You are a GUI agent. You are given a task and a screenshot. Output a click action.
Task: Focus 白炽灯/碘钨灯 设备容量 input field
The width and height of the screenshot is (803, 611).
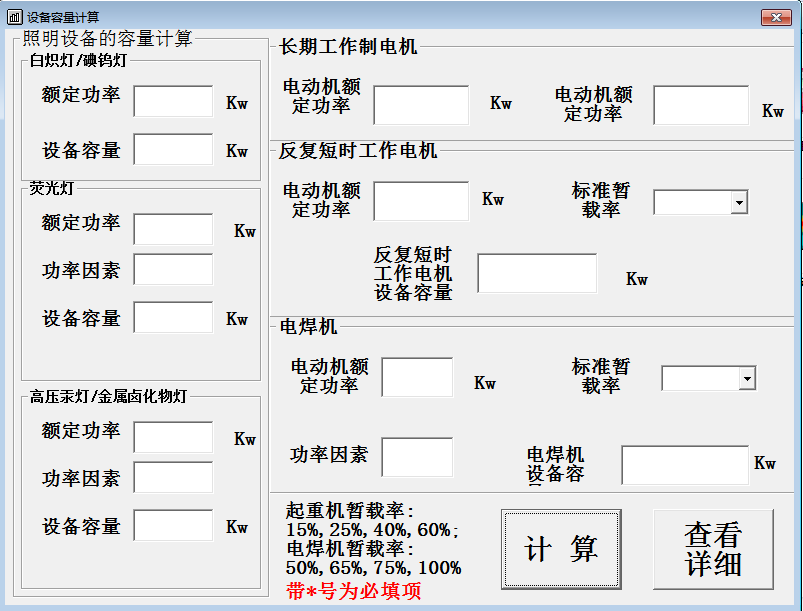[173, 149]
